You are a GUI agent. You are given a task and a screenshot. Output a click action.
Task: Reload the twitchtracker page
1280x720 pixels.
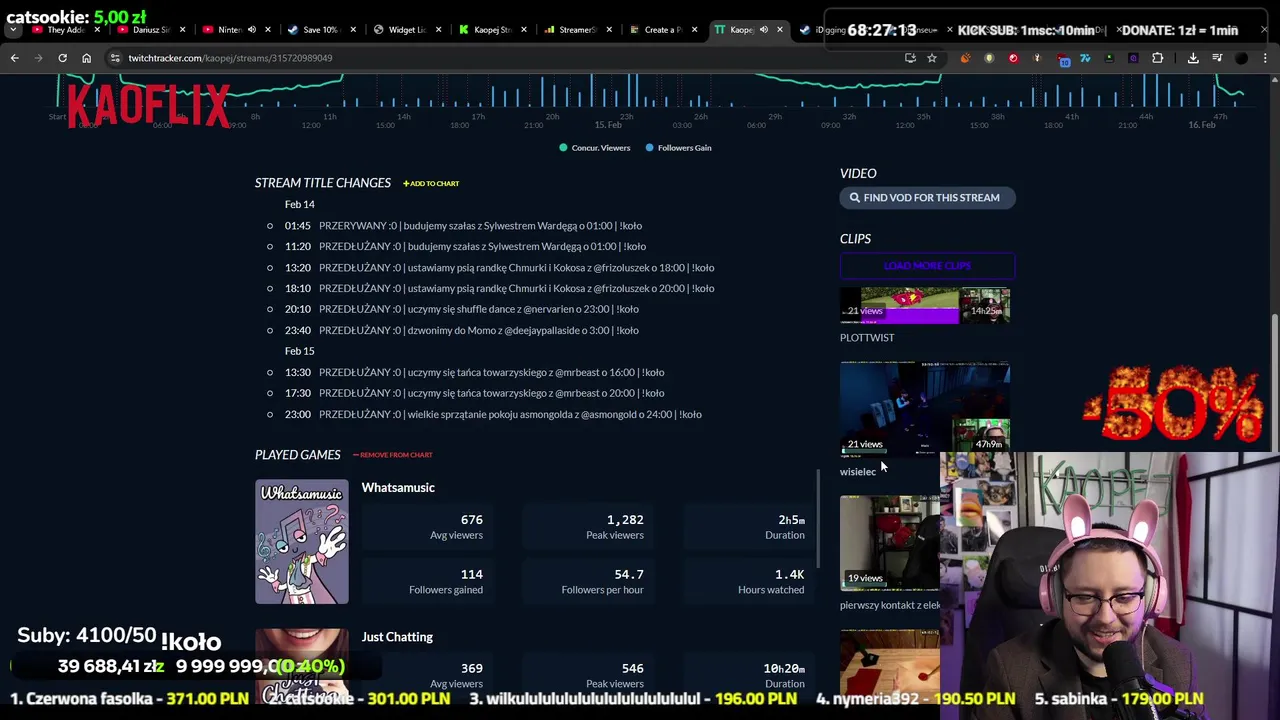[62, 58]
